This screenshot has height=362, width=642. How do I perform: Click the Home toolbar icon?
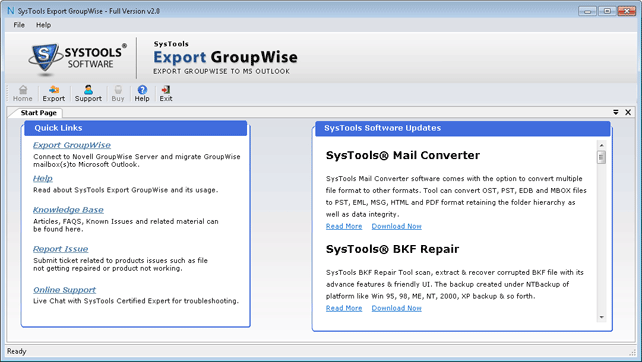tap(23, 93)
